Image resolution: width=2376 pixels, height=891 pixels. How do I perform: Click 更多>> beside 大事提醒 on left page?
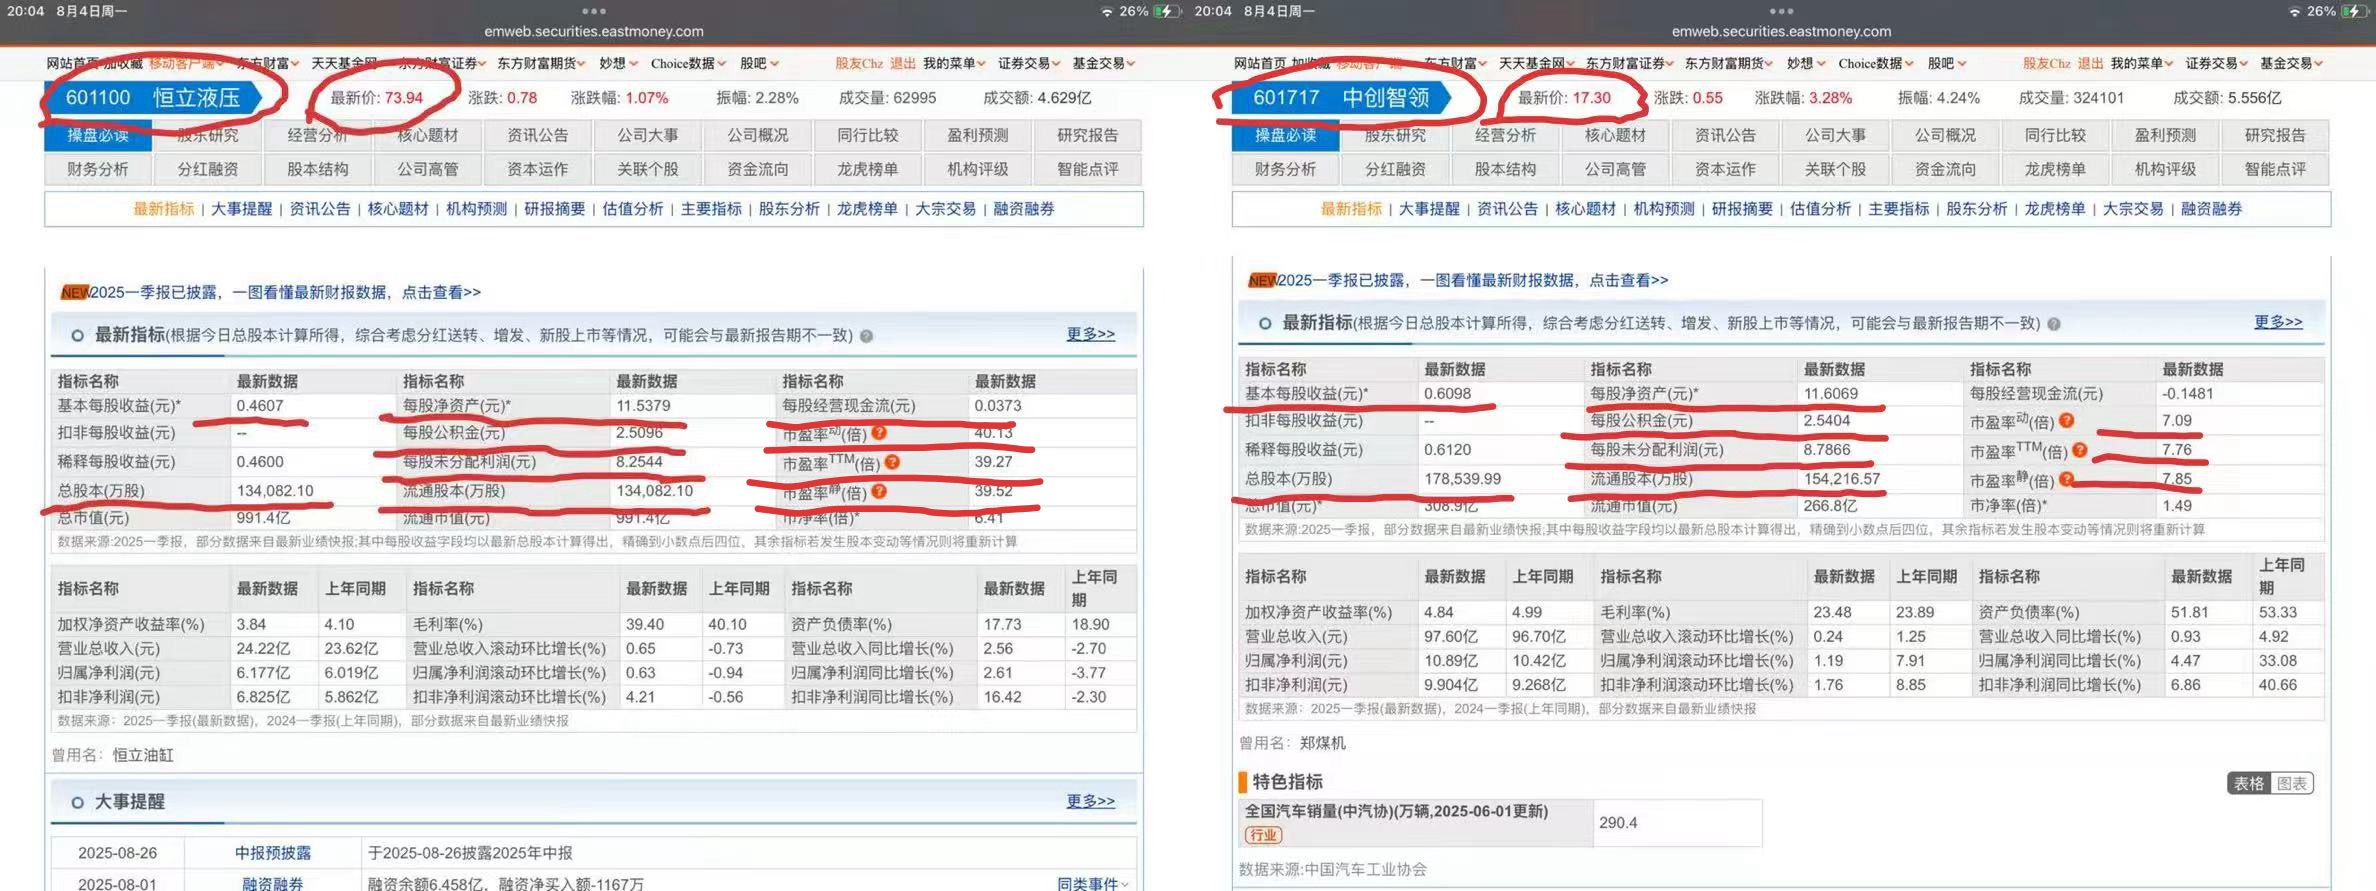click(1090, 801)
